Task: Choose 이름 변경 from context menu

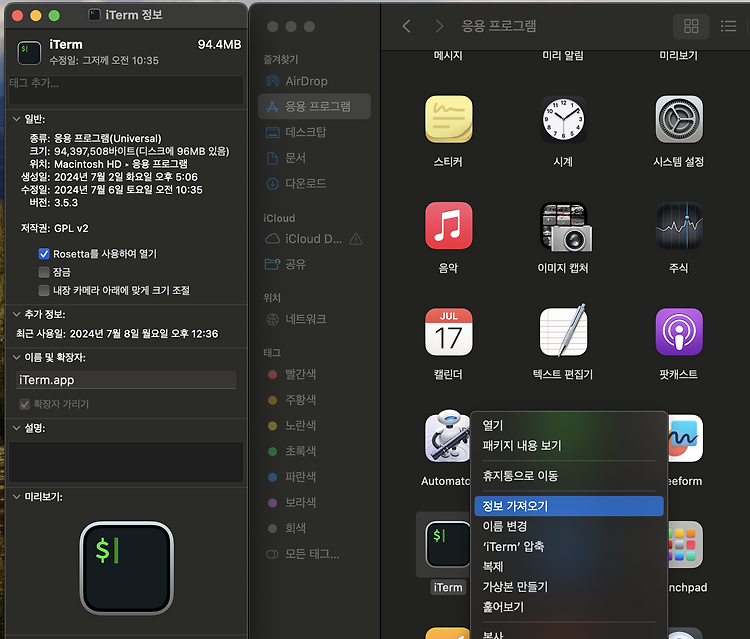Action: click(x=569, y=526)
